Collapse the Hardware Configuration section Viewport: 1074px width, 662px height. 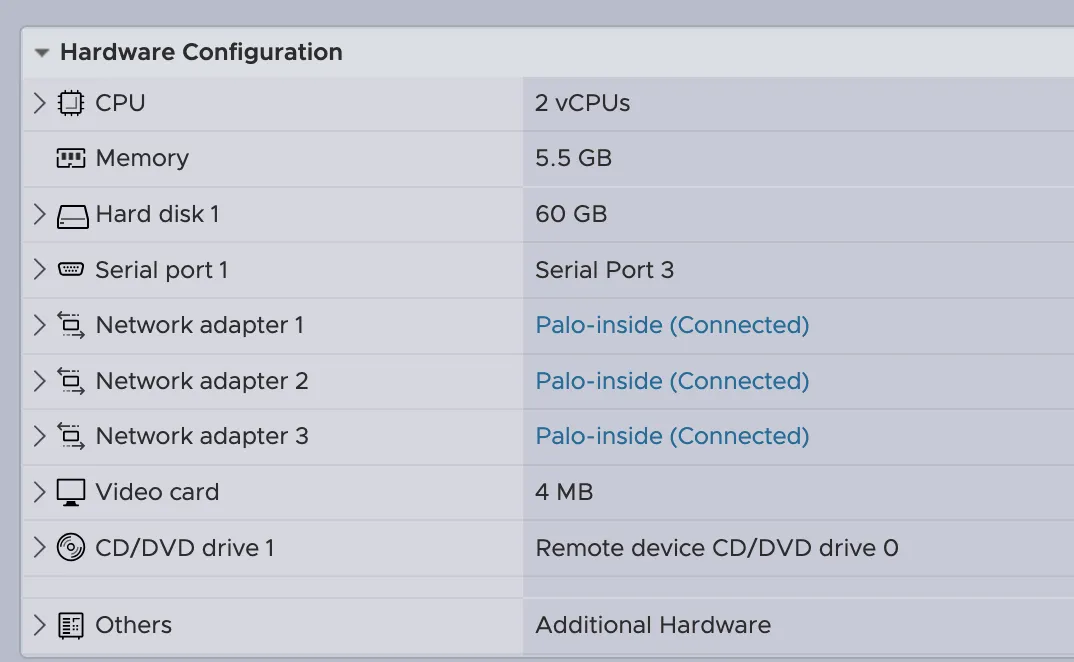[x=41, y=53]
